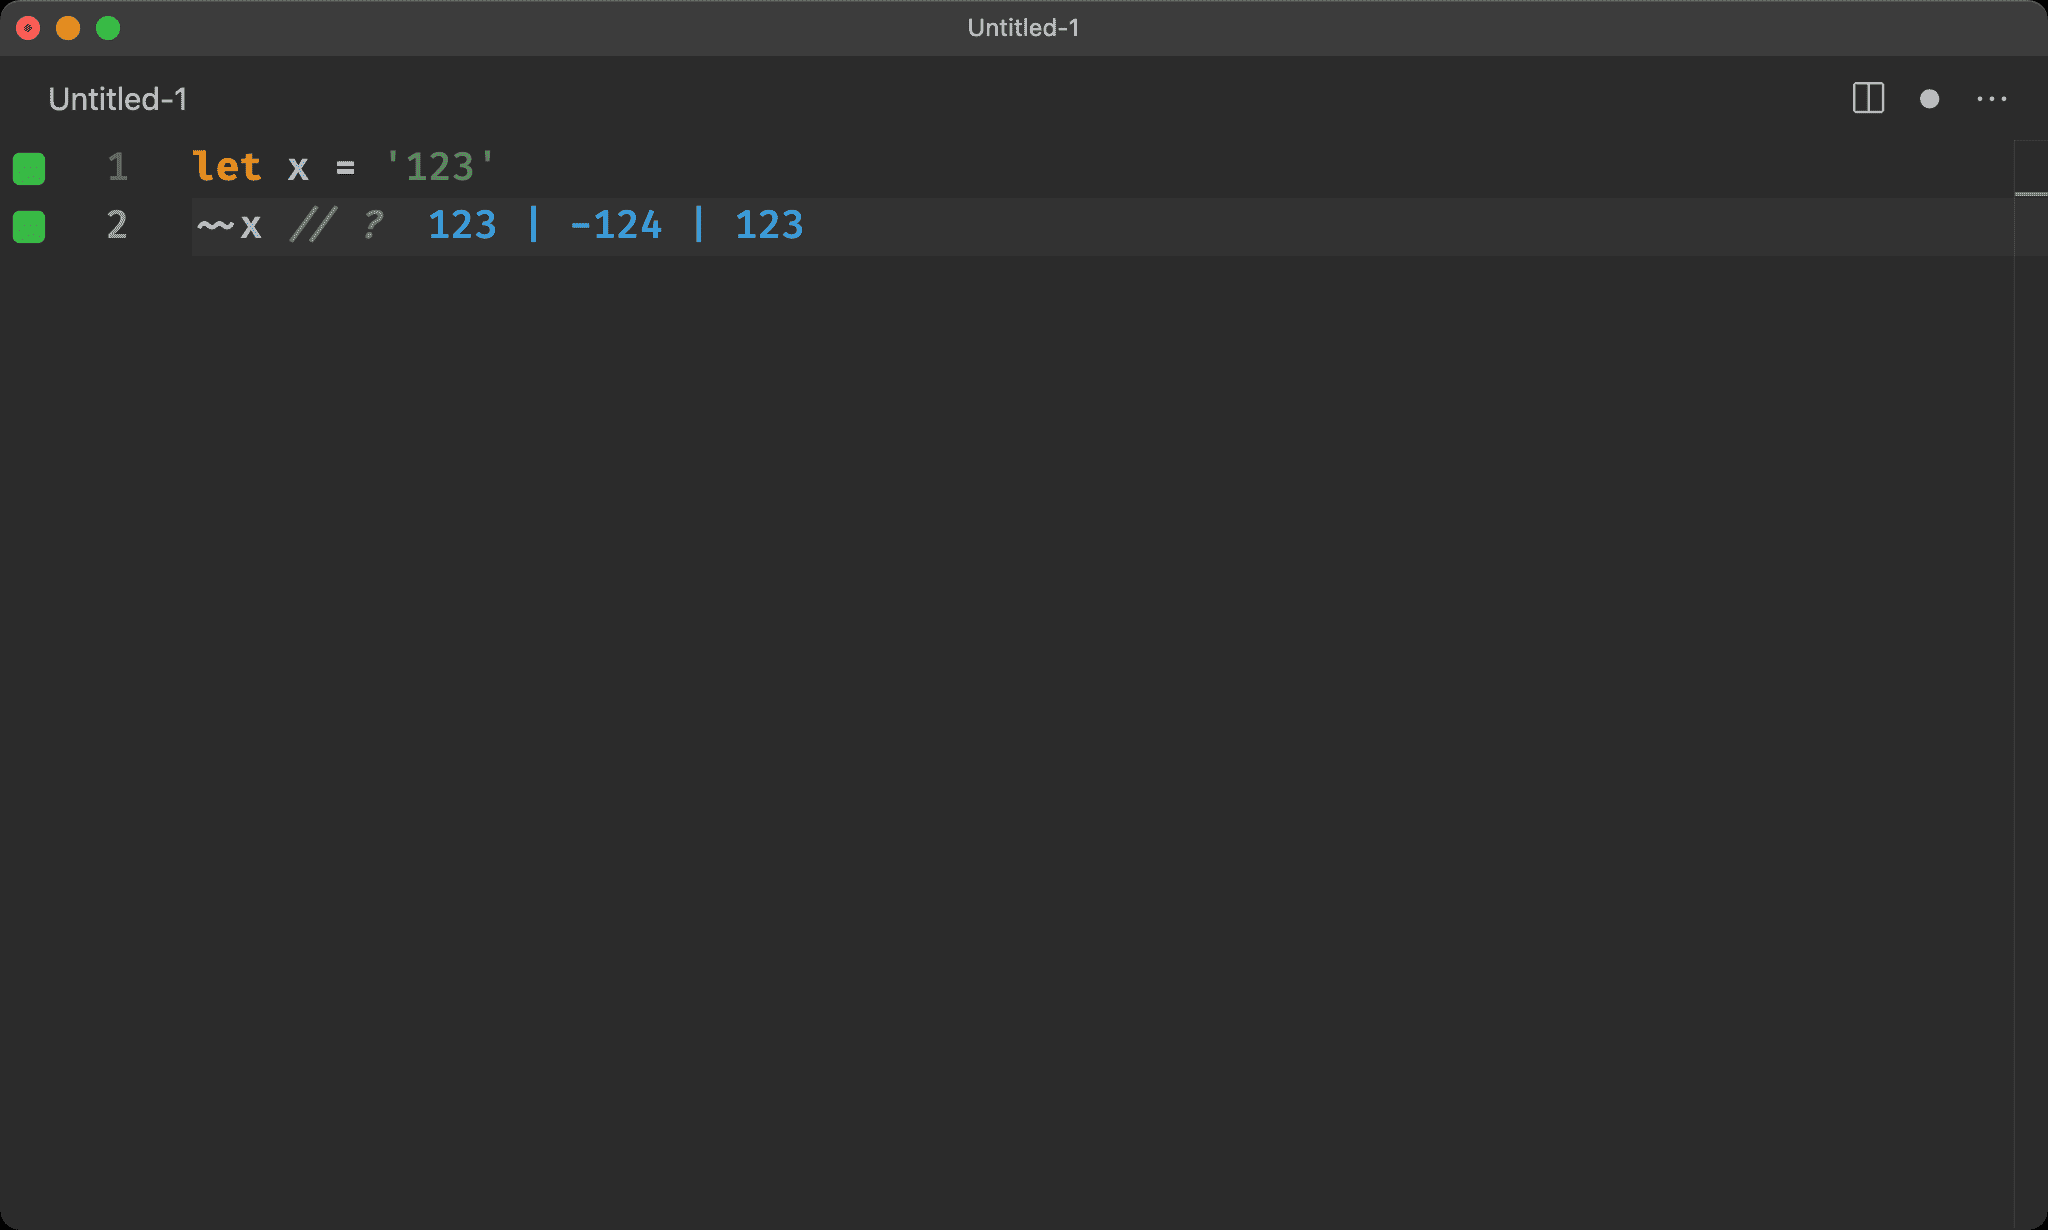Click line number 1 in the gutter

pos(117,167)
